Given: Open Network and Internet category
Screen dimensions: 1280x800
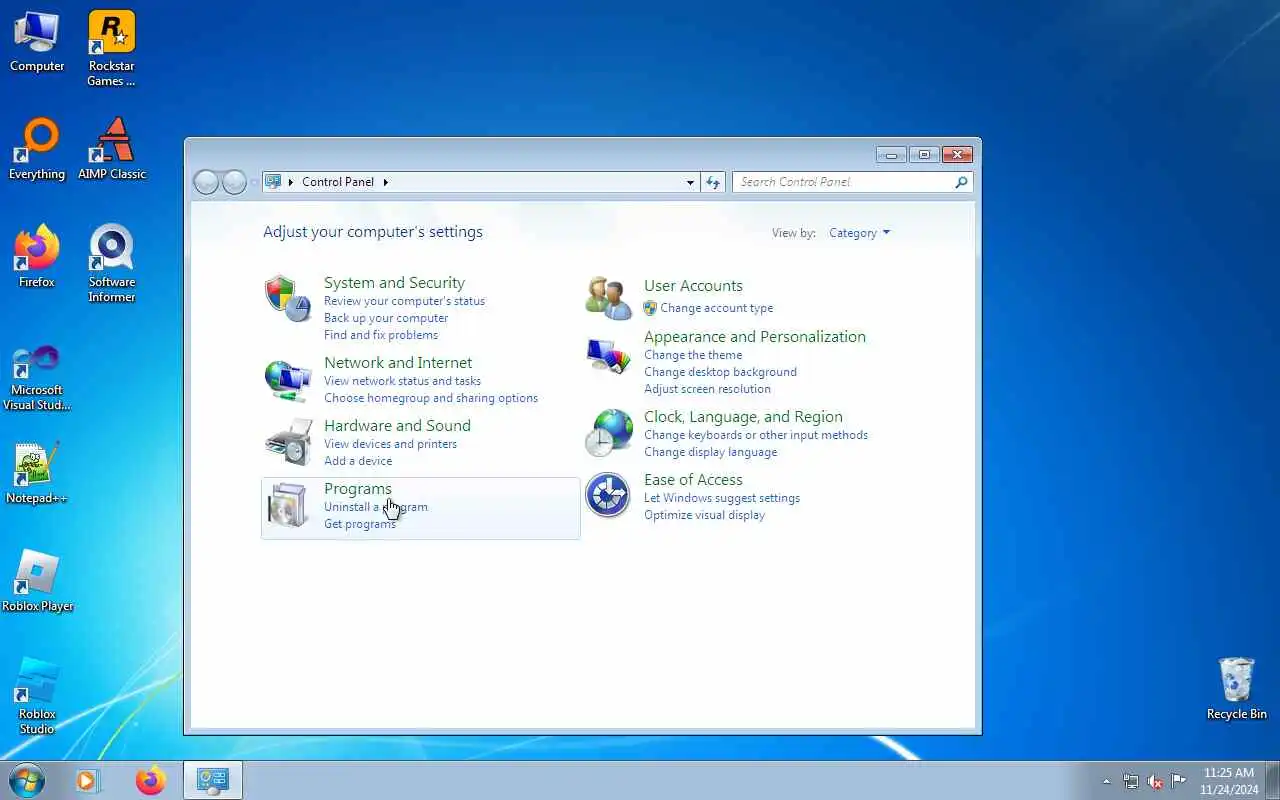Looking at the screenshot, I should [398, 363].
